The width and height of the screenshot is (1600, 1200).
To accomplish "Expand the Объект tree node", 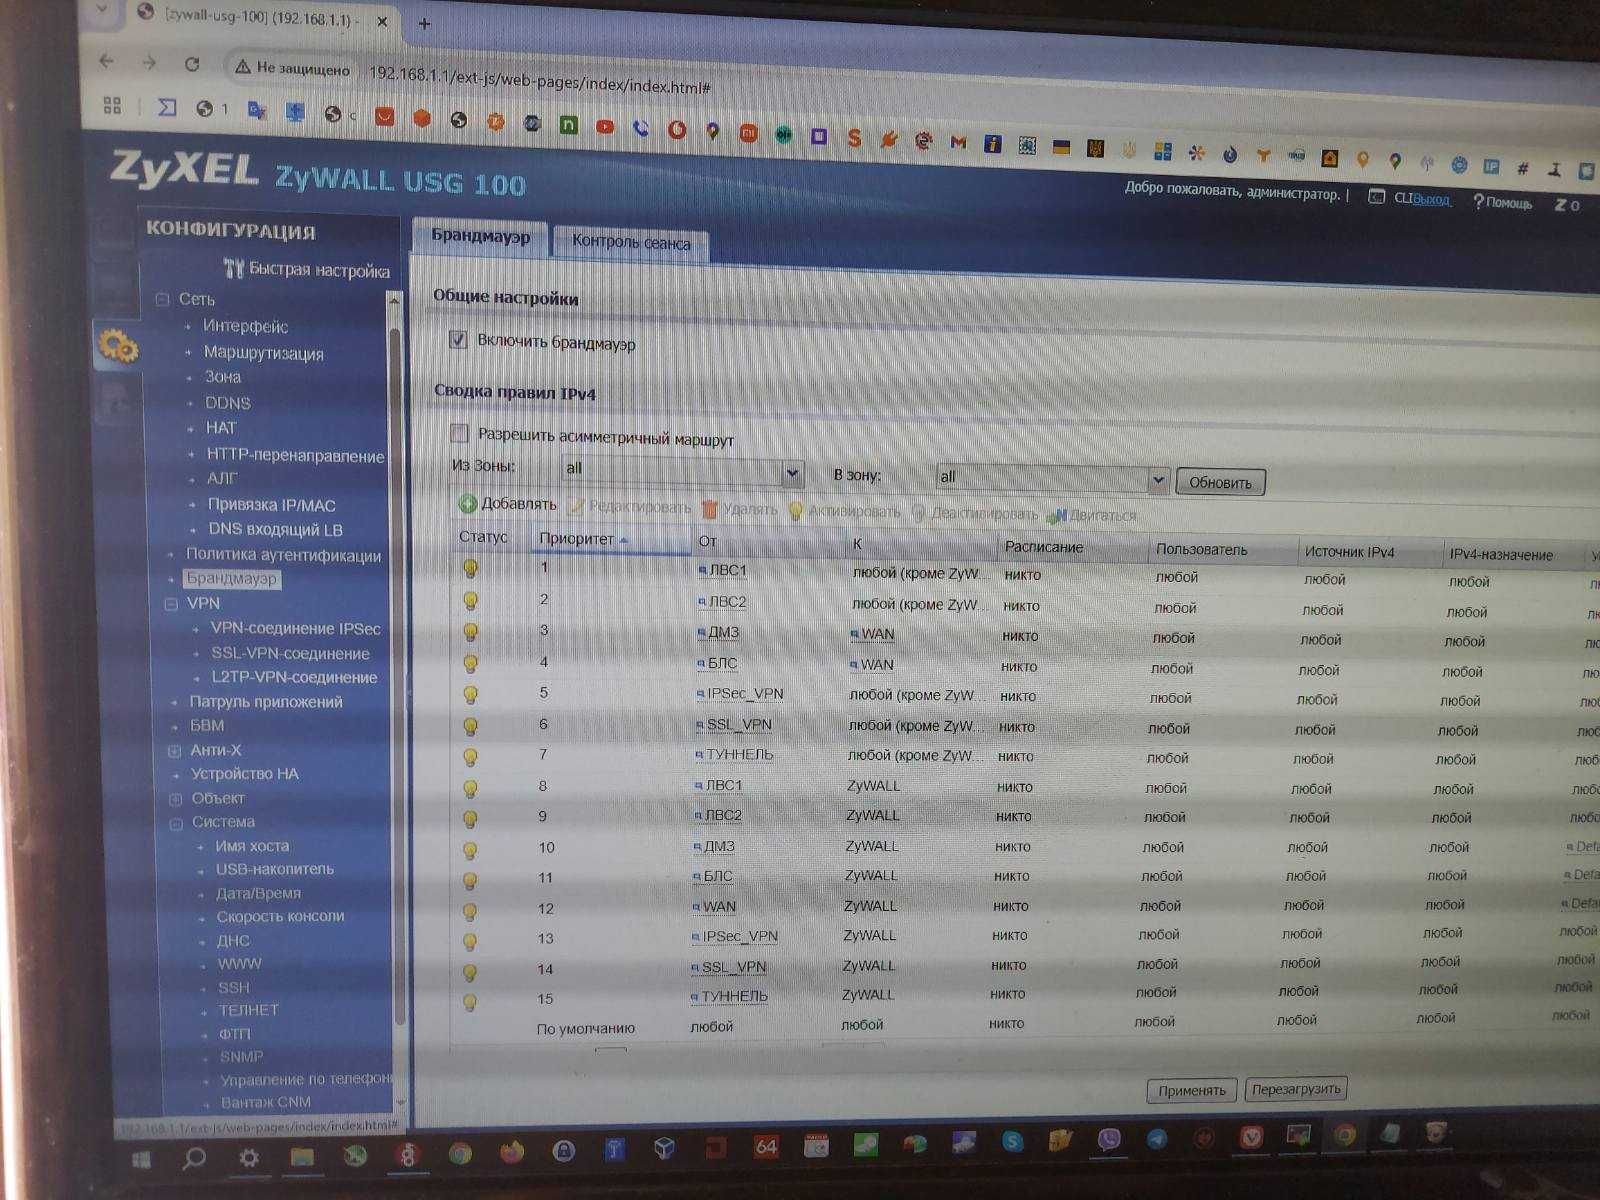I will [175, 798].
